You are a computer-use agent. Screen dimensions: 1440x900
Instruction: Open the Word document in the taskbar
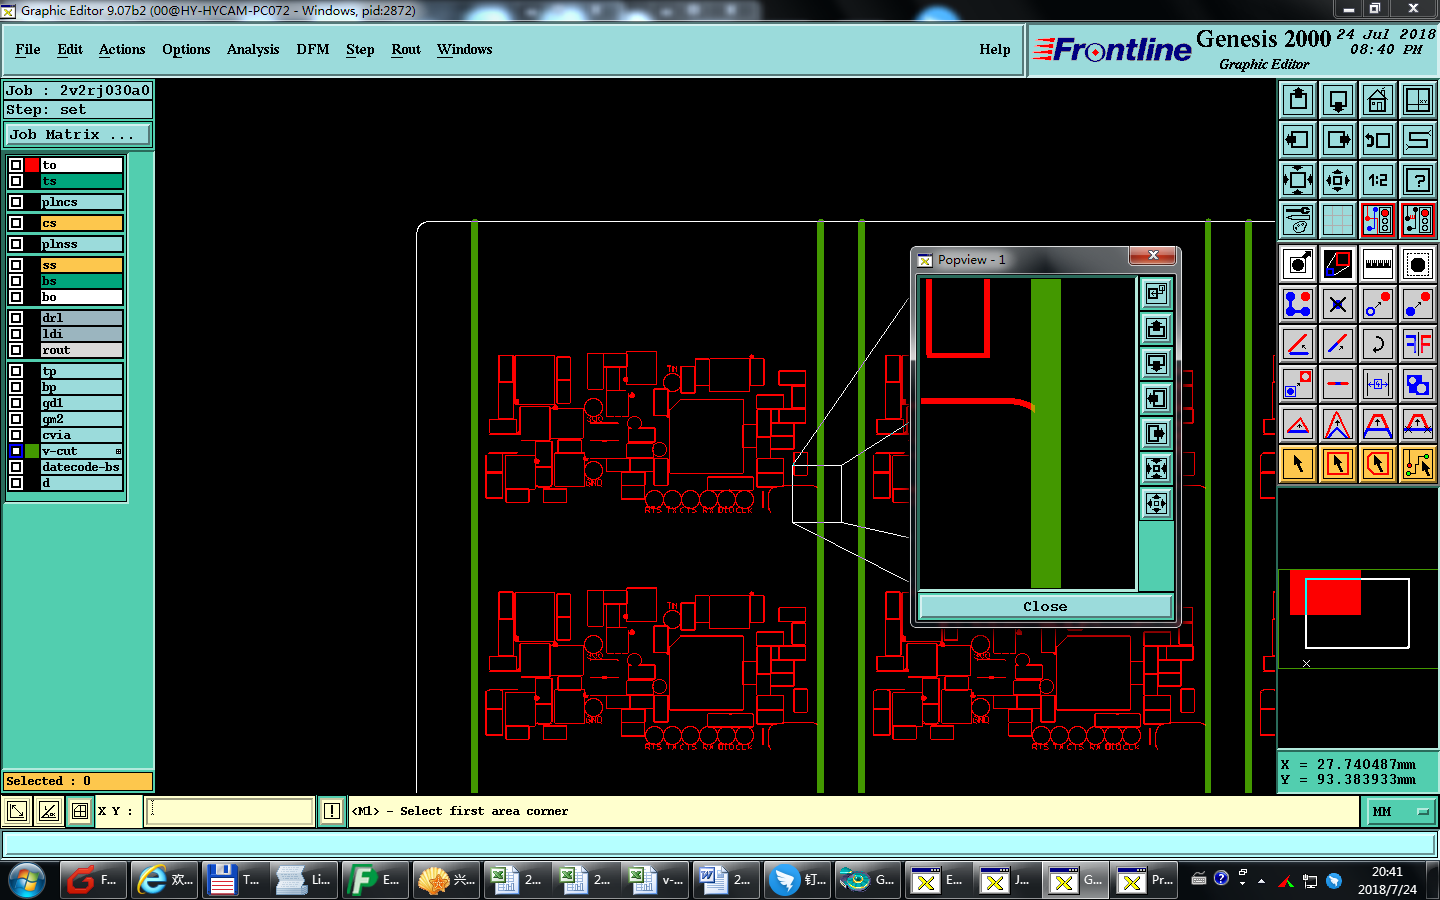pyautogui.click(x=726, y=880)
